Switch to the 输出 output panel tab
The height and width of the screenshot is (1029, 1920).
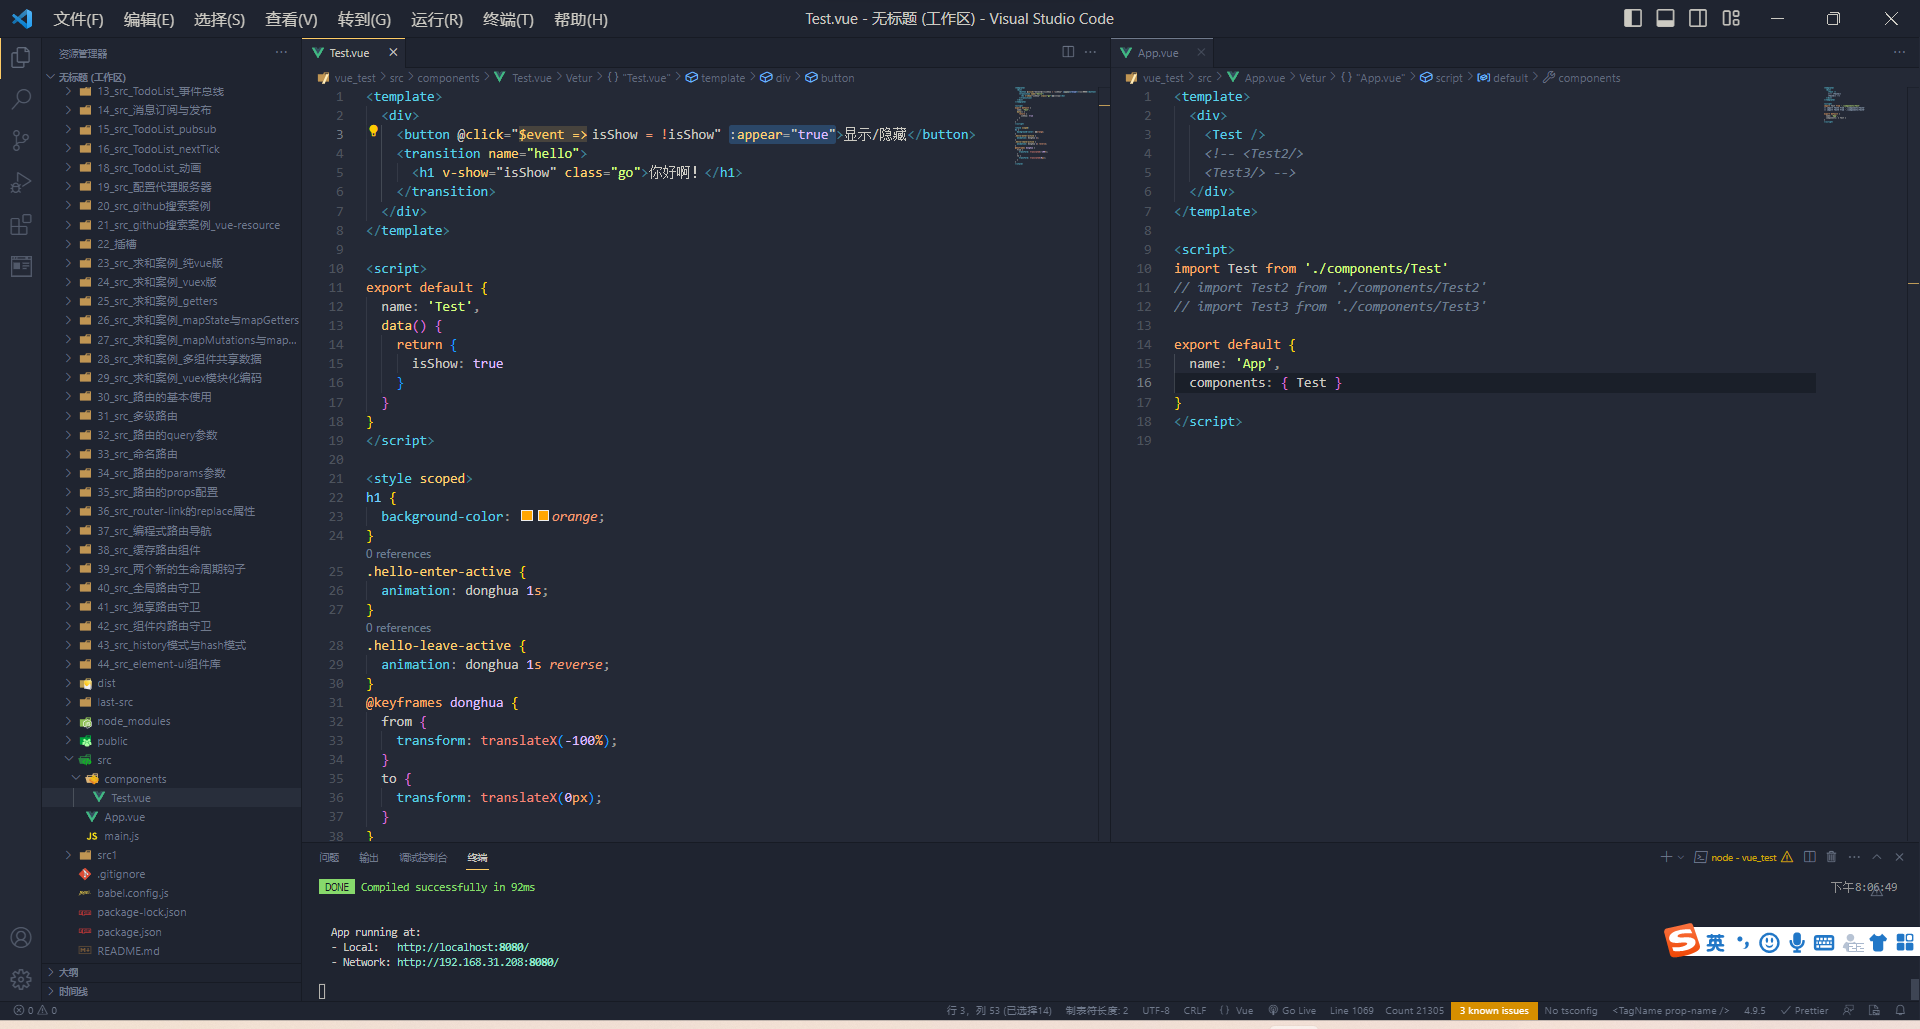click(369, 857)
